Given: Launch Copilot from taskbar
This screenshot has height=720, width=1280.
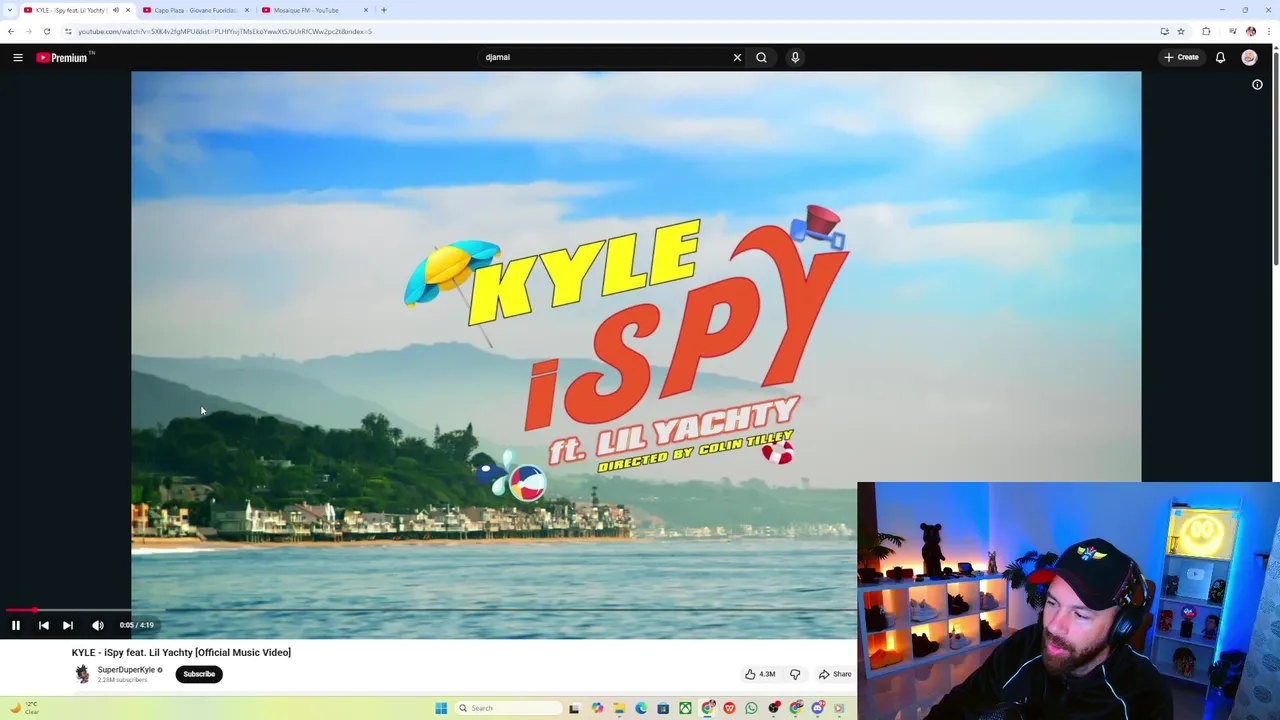Looking at the screenshot, I should 597,708.
